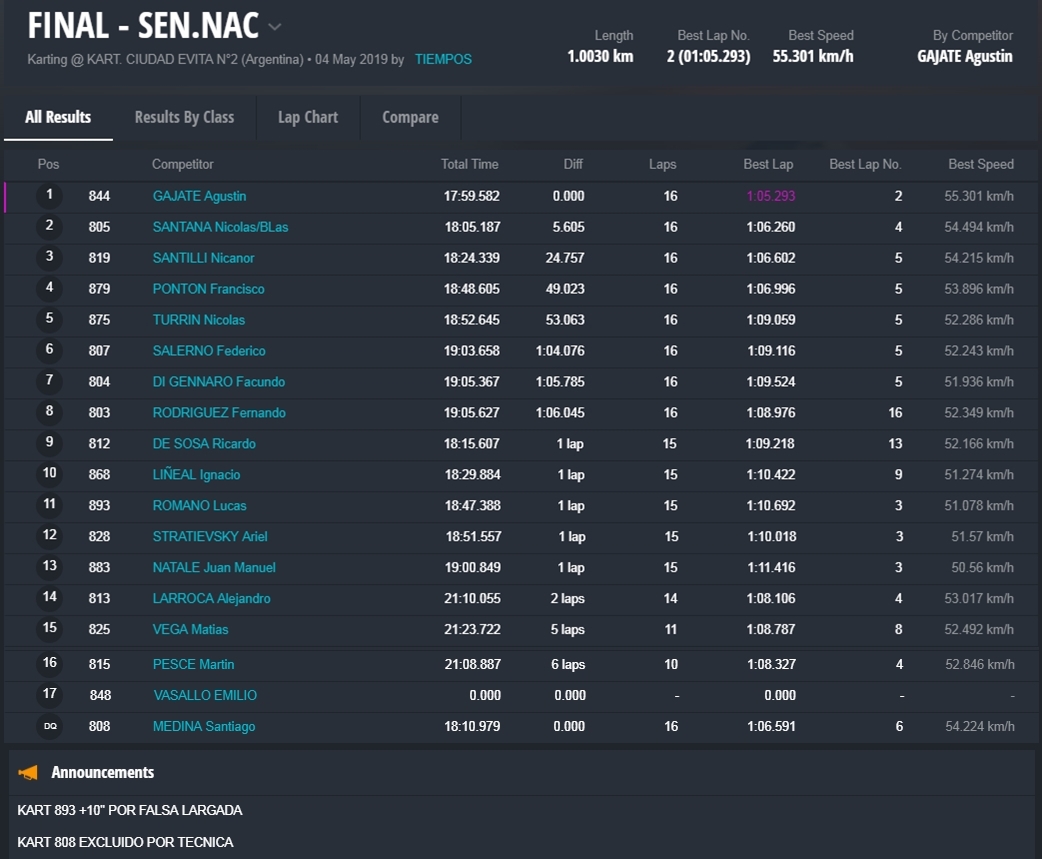Click PONTON Francisco's name

[x=208, y=289]
